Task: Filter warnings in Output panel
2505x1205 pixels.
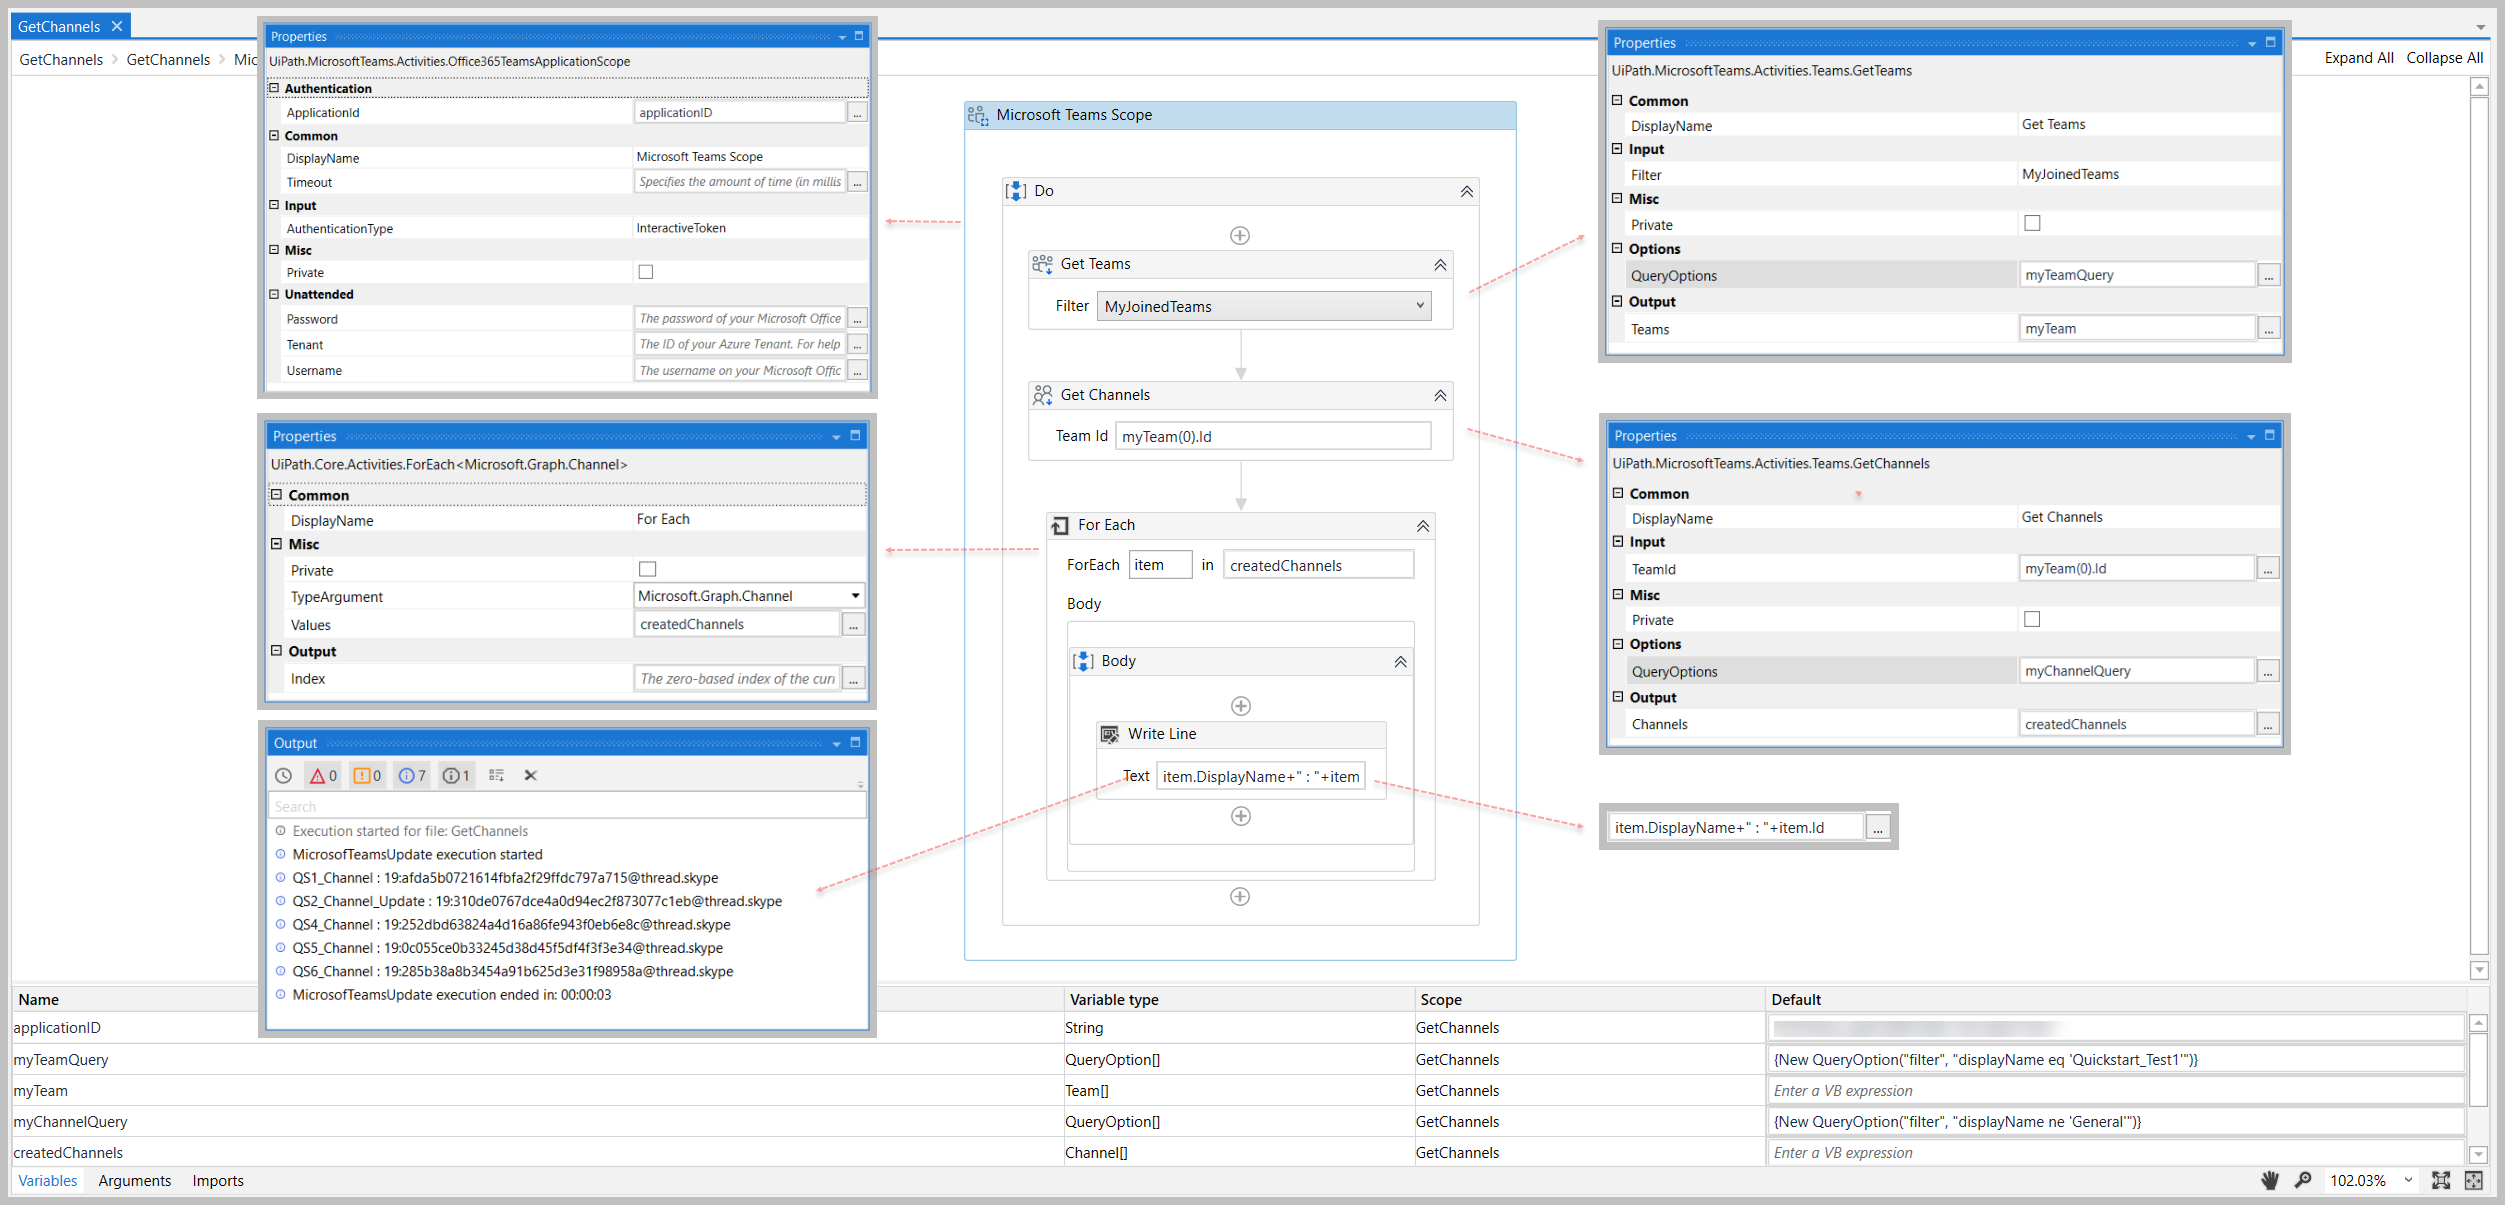Action: (x=367, y=776)
